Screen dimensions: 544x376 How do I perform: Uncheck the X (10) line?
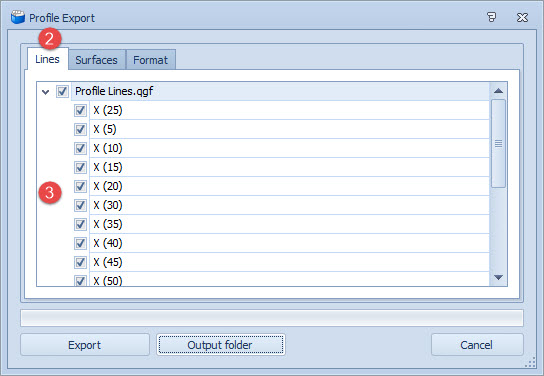tap(80, 148)
